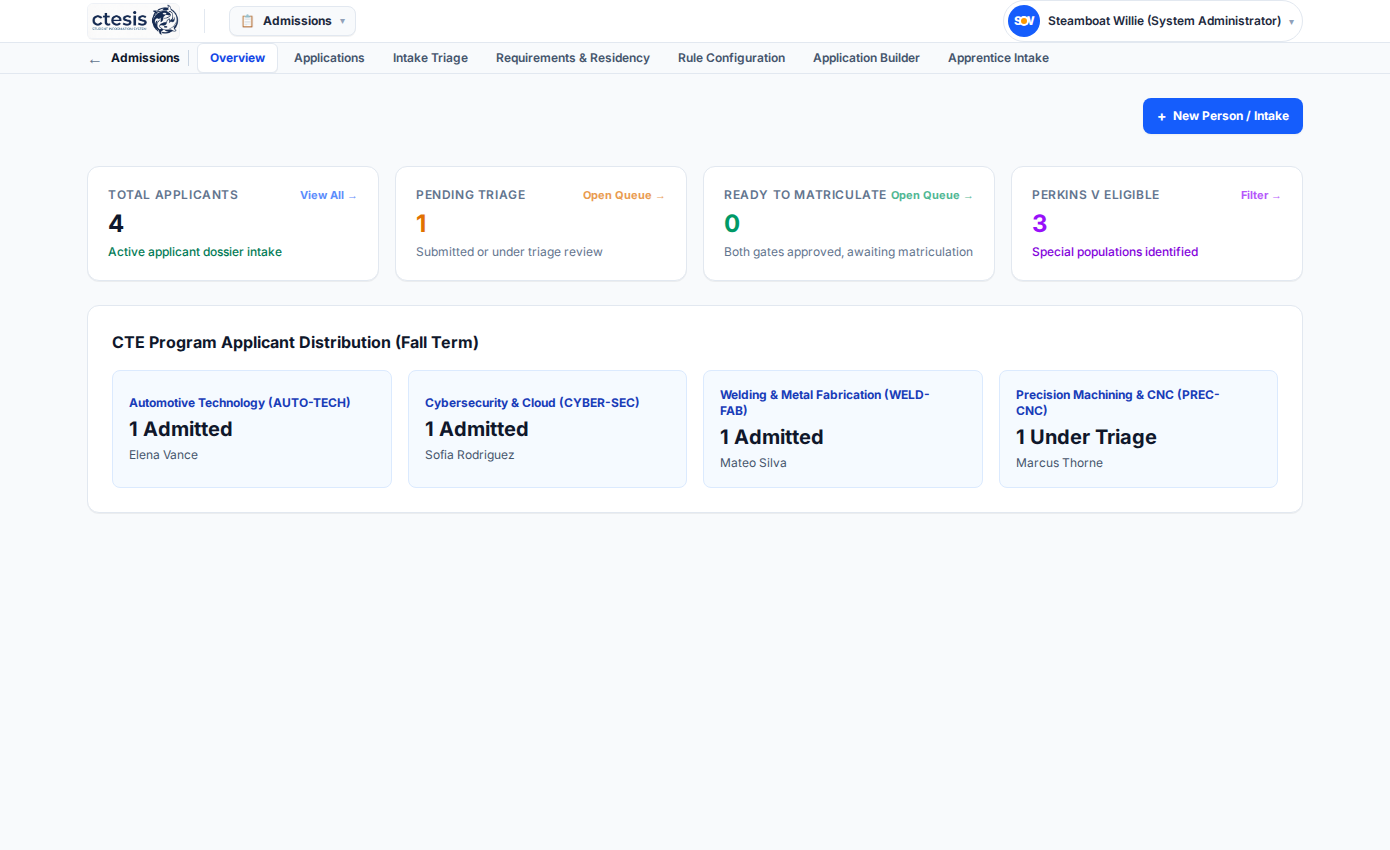Switch to the Overview tab

[237, 58]
